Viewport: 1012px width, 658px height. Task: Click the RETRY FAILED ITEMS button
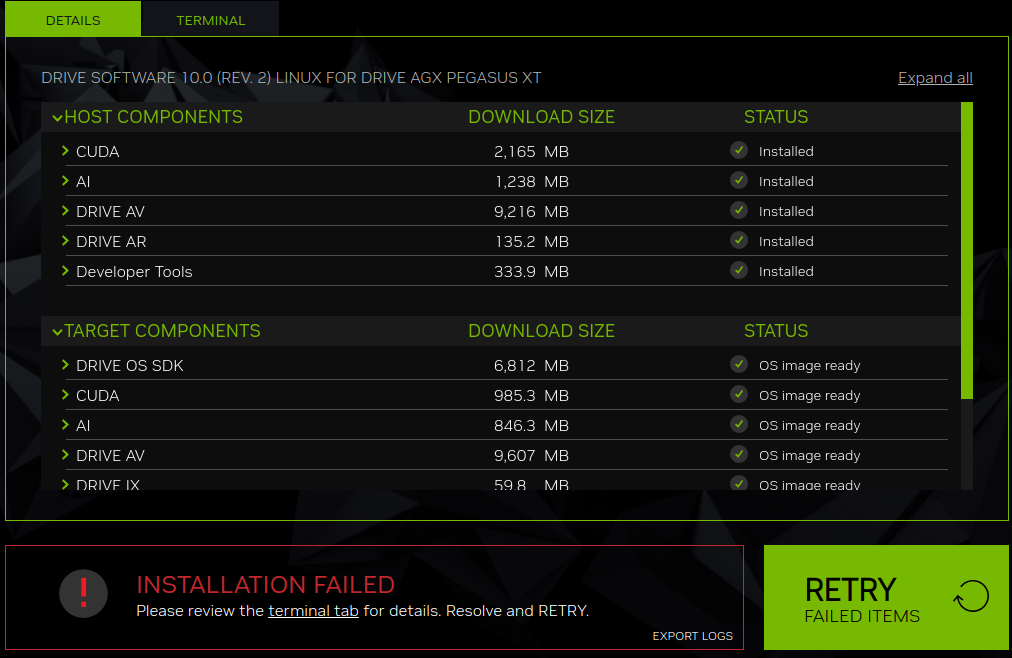coord(886,597)
